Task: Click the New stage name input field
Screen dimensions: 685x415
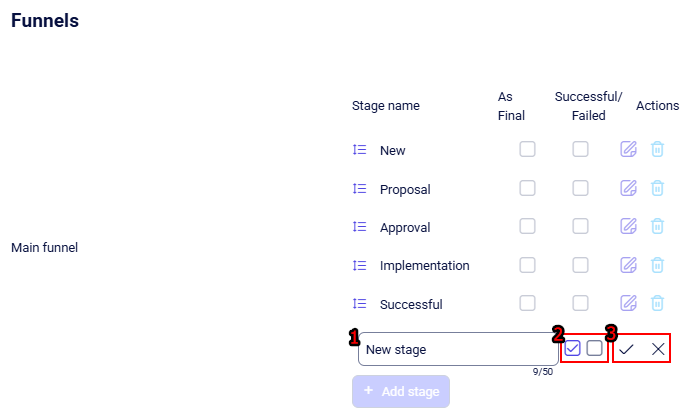Action: [457, 349]
